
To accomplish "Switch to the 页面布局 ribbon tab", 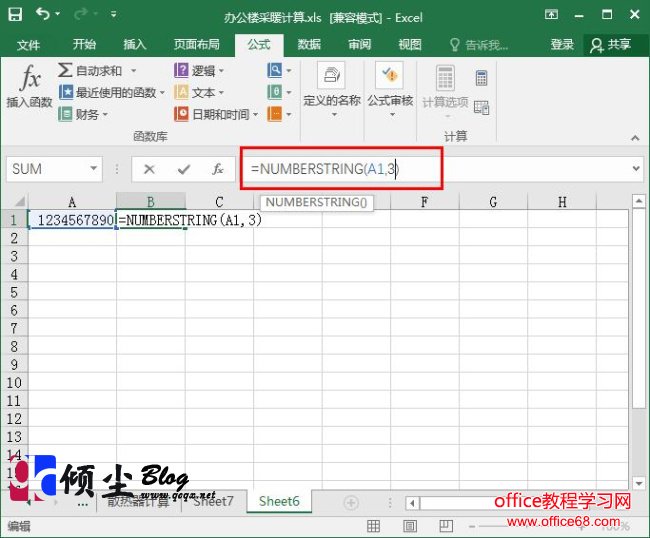I will coord(196,44).
